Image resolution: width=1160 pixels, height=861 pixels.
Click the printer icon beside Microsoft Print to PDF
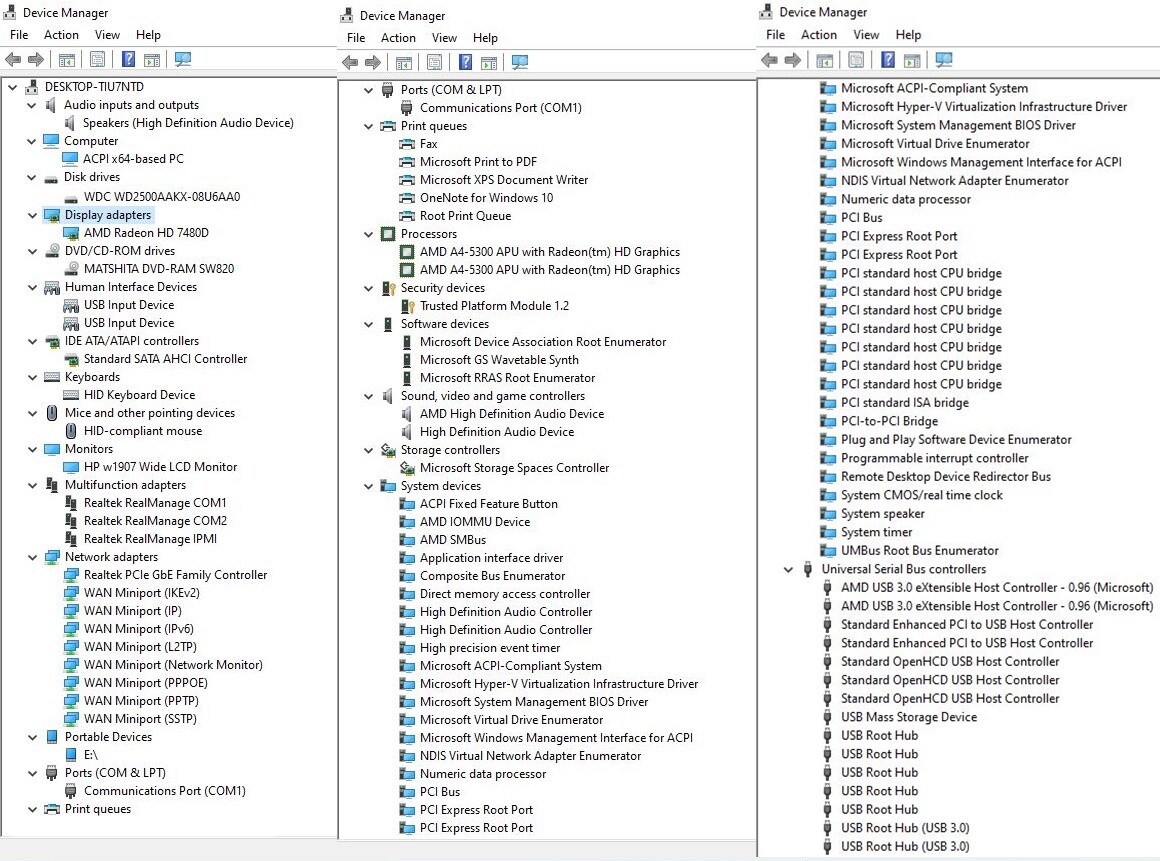407,162
